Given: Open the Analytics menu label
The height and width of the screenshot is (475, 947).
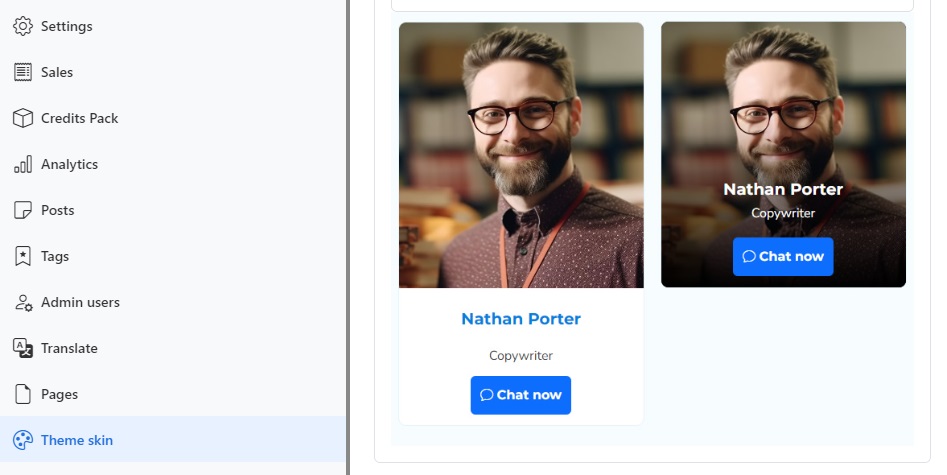Looking at the screenshot, I should [69, 164].
